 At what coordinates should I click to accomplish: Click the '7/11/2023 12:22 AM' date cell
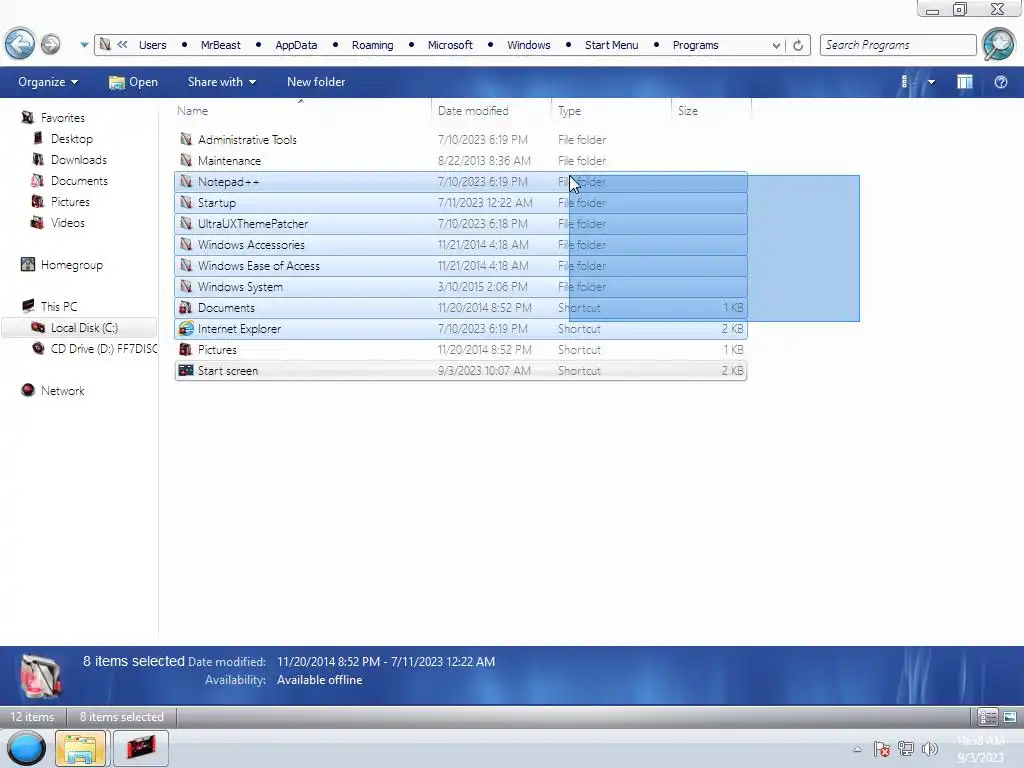click(x=485, y=202)
